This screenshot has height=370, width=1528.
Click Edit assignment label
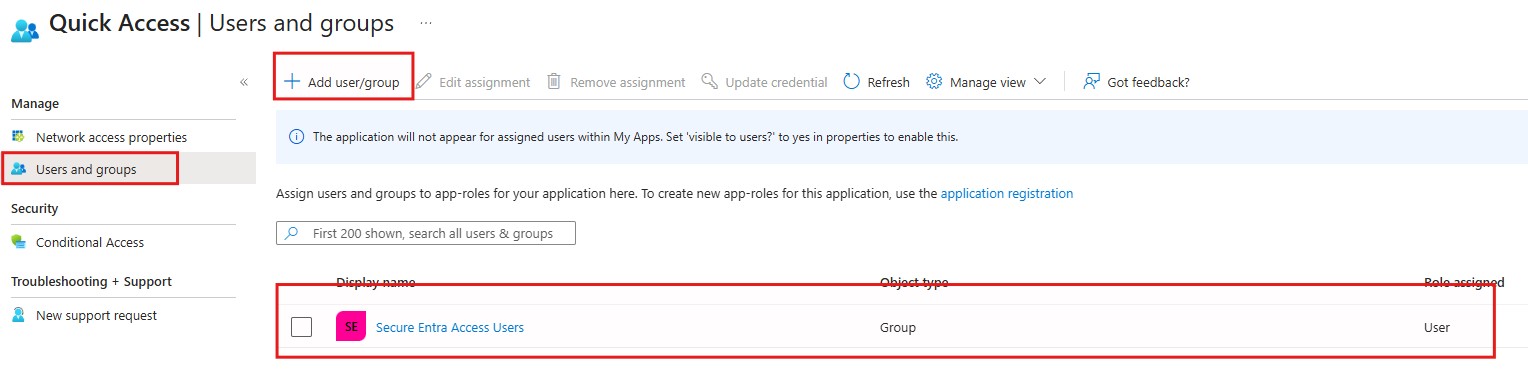[484, 82]
